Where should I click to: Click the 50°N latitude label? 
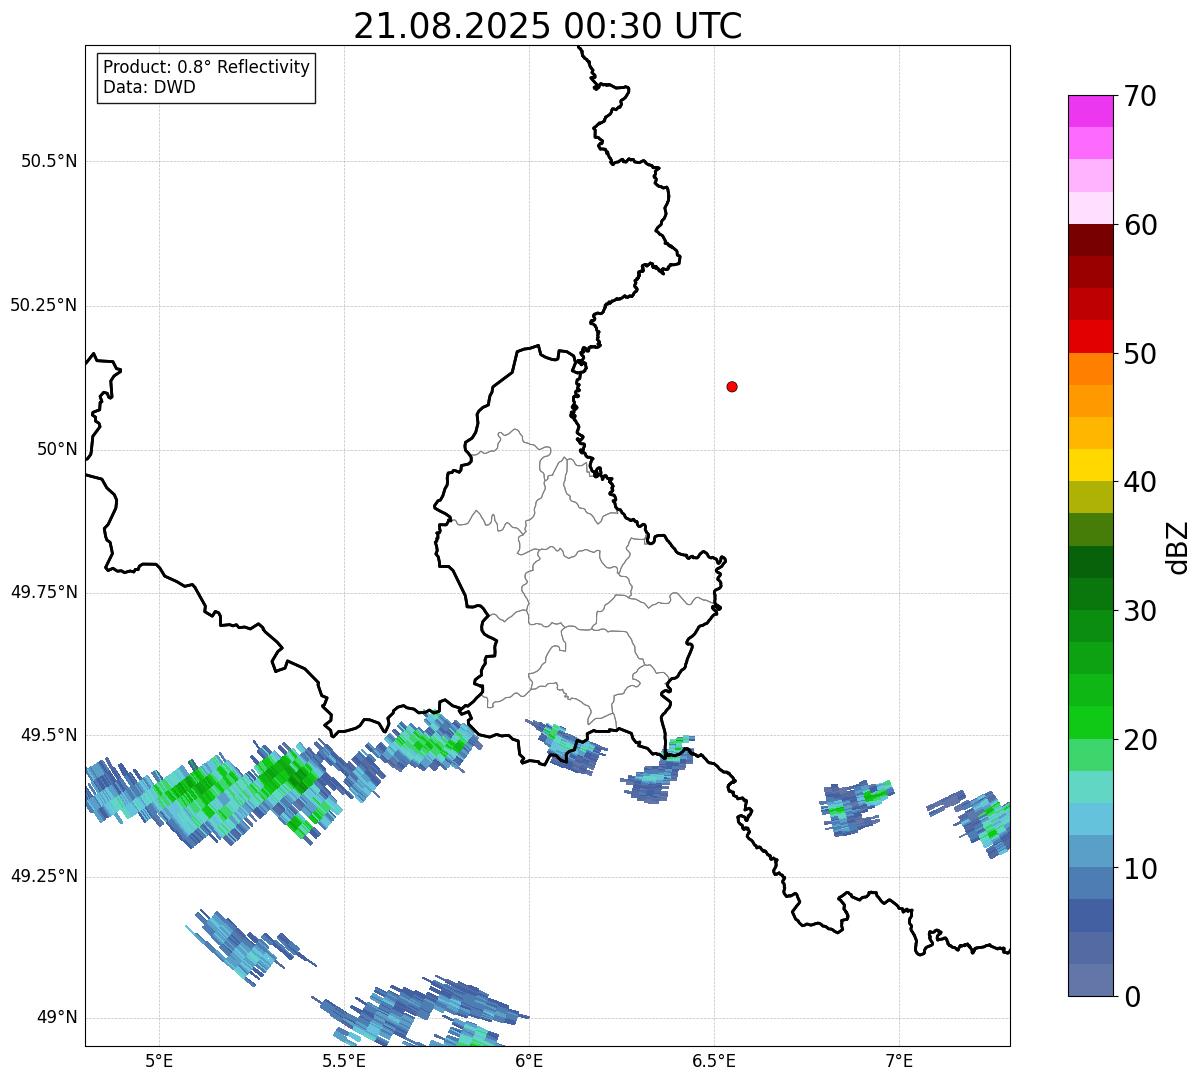click(x=57, y=449)
